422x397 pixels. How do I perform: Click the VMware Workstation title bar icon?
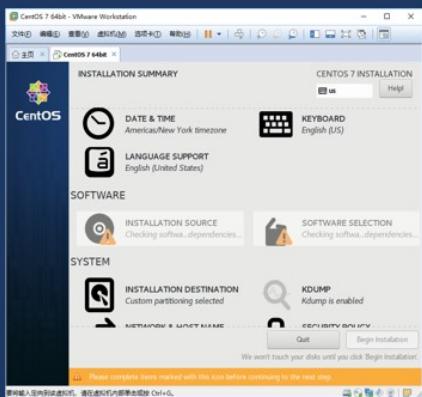coord(14,16)
